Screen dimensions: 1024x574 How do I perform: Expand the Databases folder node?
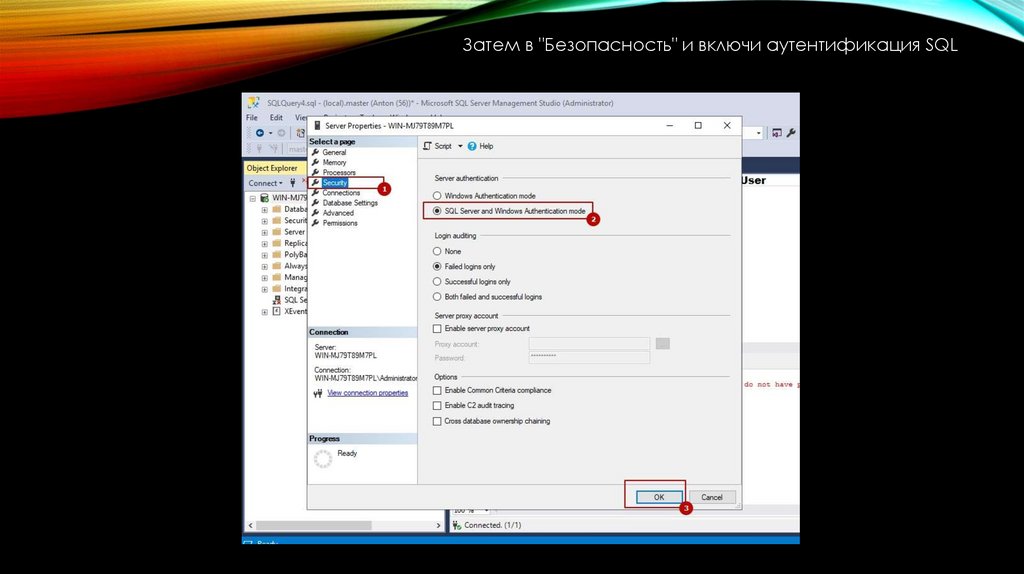[264, 210]
